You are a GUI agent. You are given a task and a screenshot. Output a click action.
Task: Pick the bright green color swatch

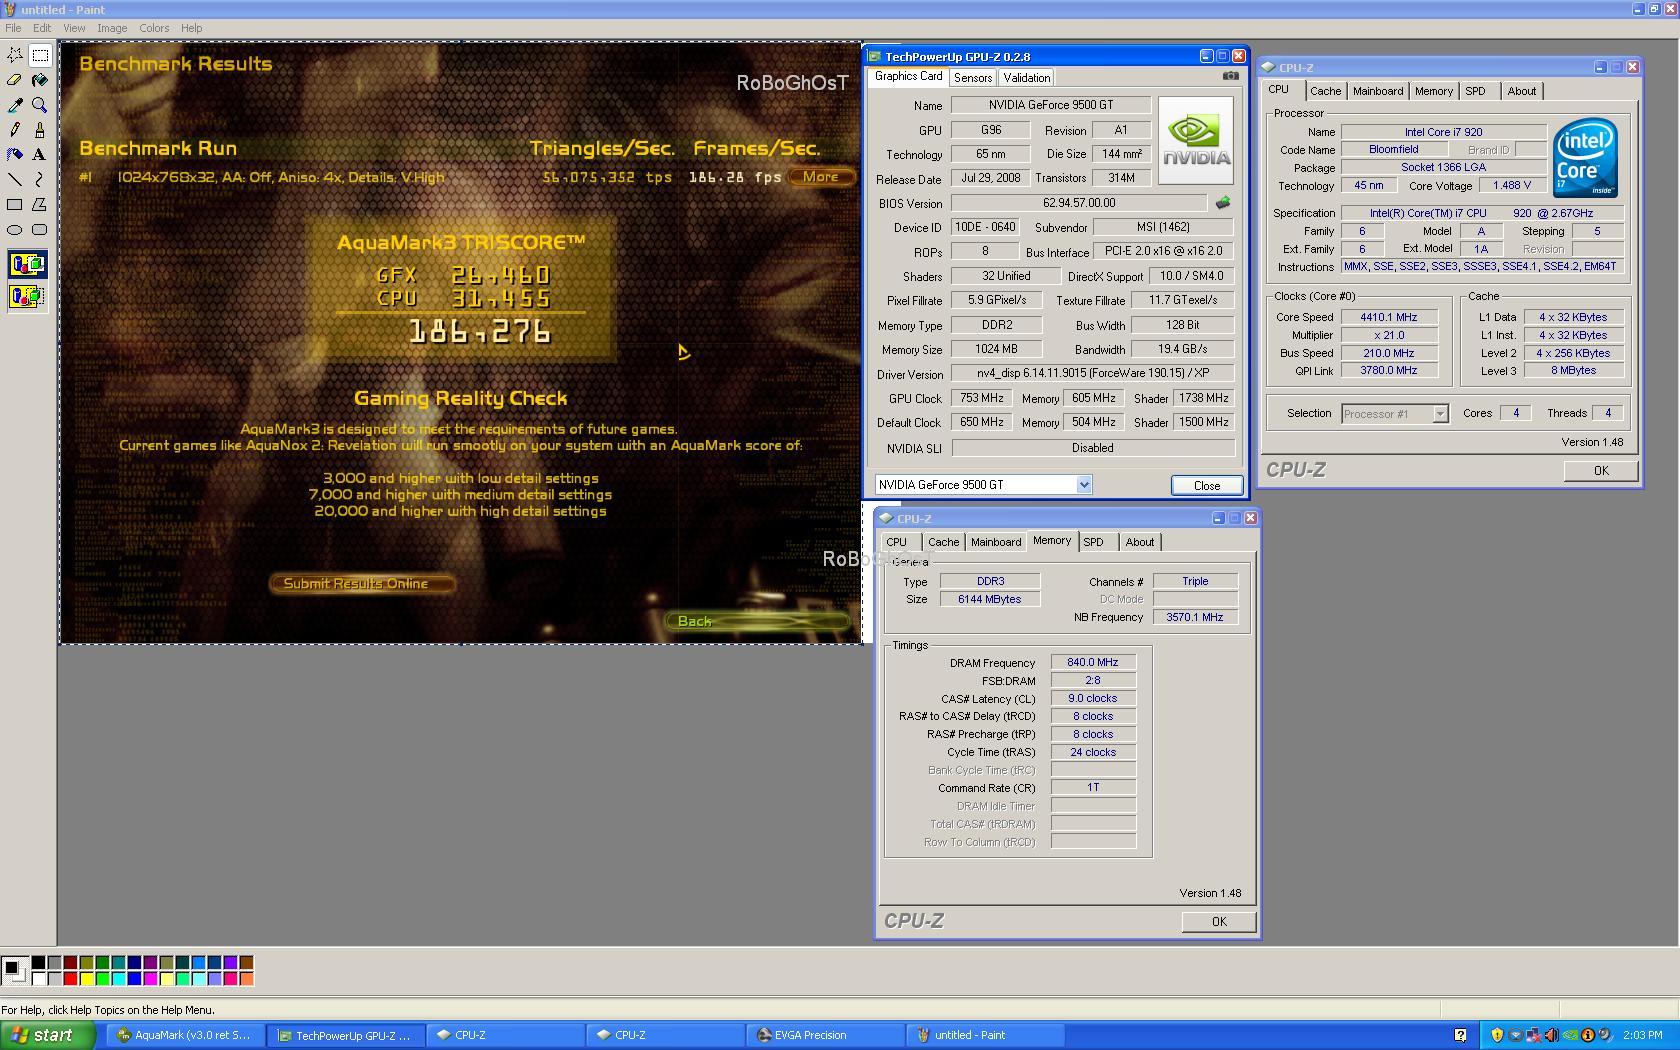pyautogui.click(x=102, y=979)
